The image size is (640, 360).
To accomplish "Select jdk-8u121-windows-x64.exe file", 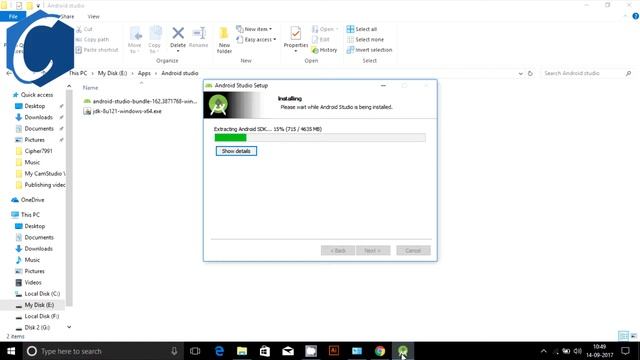I will [x=122, y=111].
